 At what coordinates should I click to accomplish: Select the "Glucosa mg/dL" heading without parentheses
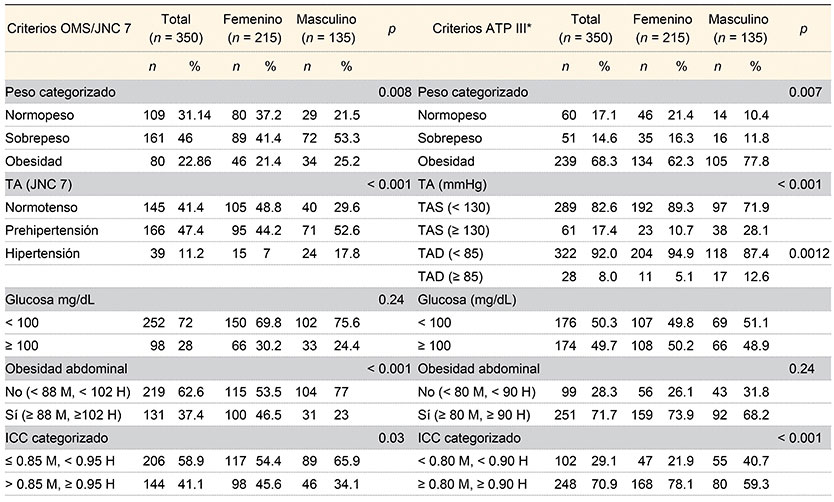coord(48,299)
